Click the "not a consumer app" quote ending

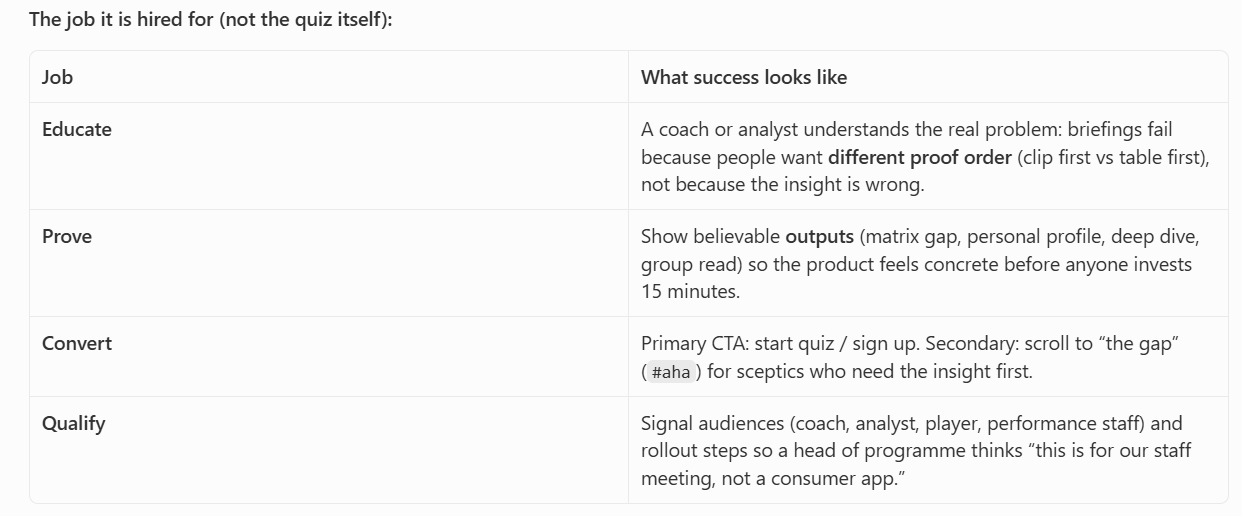(815, 477)
